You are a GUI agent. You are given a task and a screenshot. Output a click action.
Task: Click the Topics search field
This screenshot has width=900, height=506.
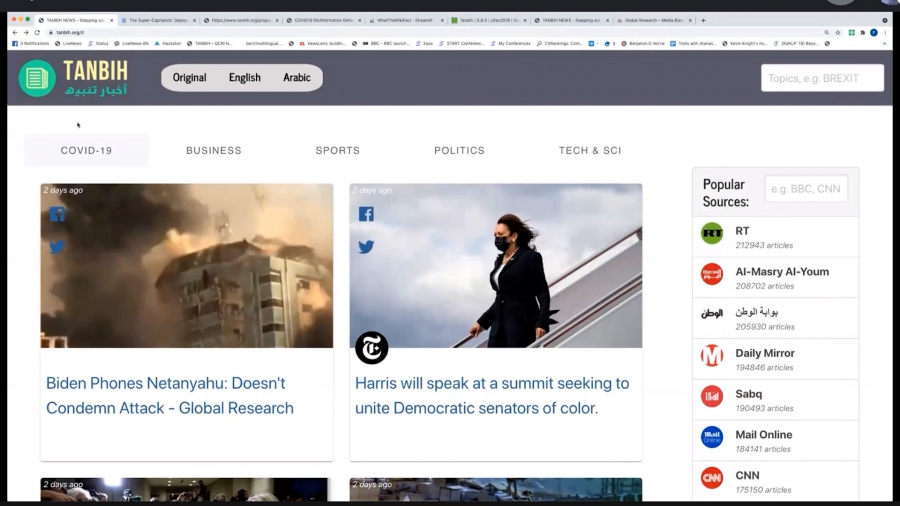(x=822, y=78)
